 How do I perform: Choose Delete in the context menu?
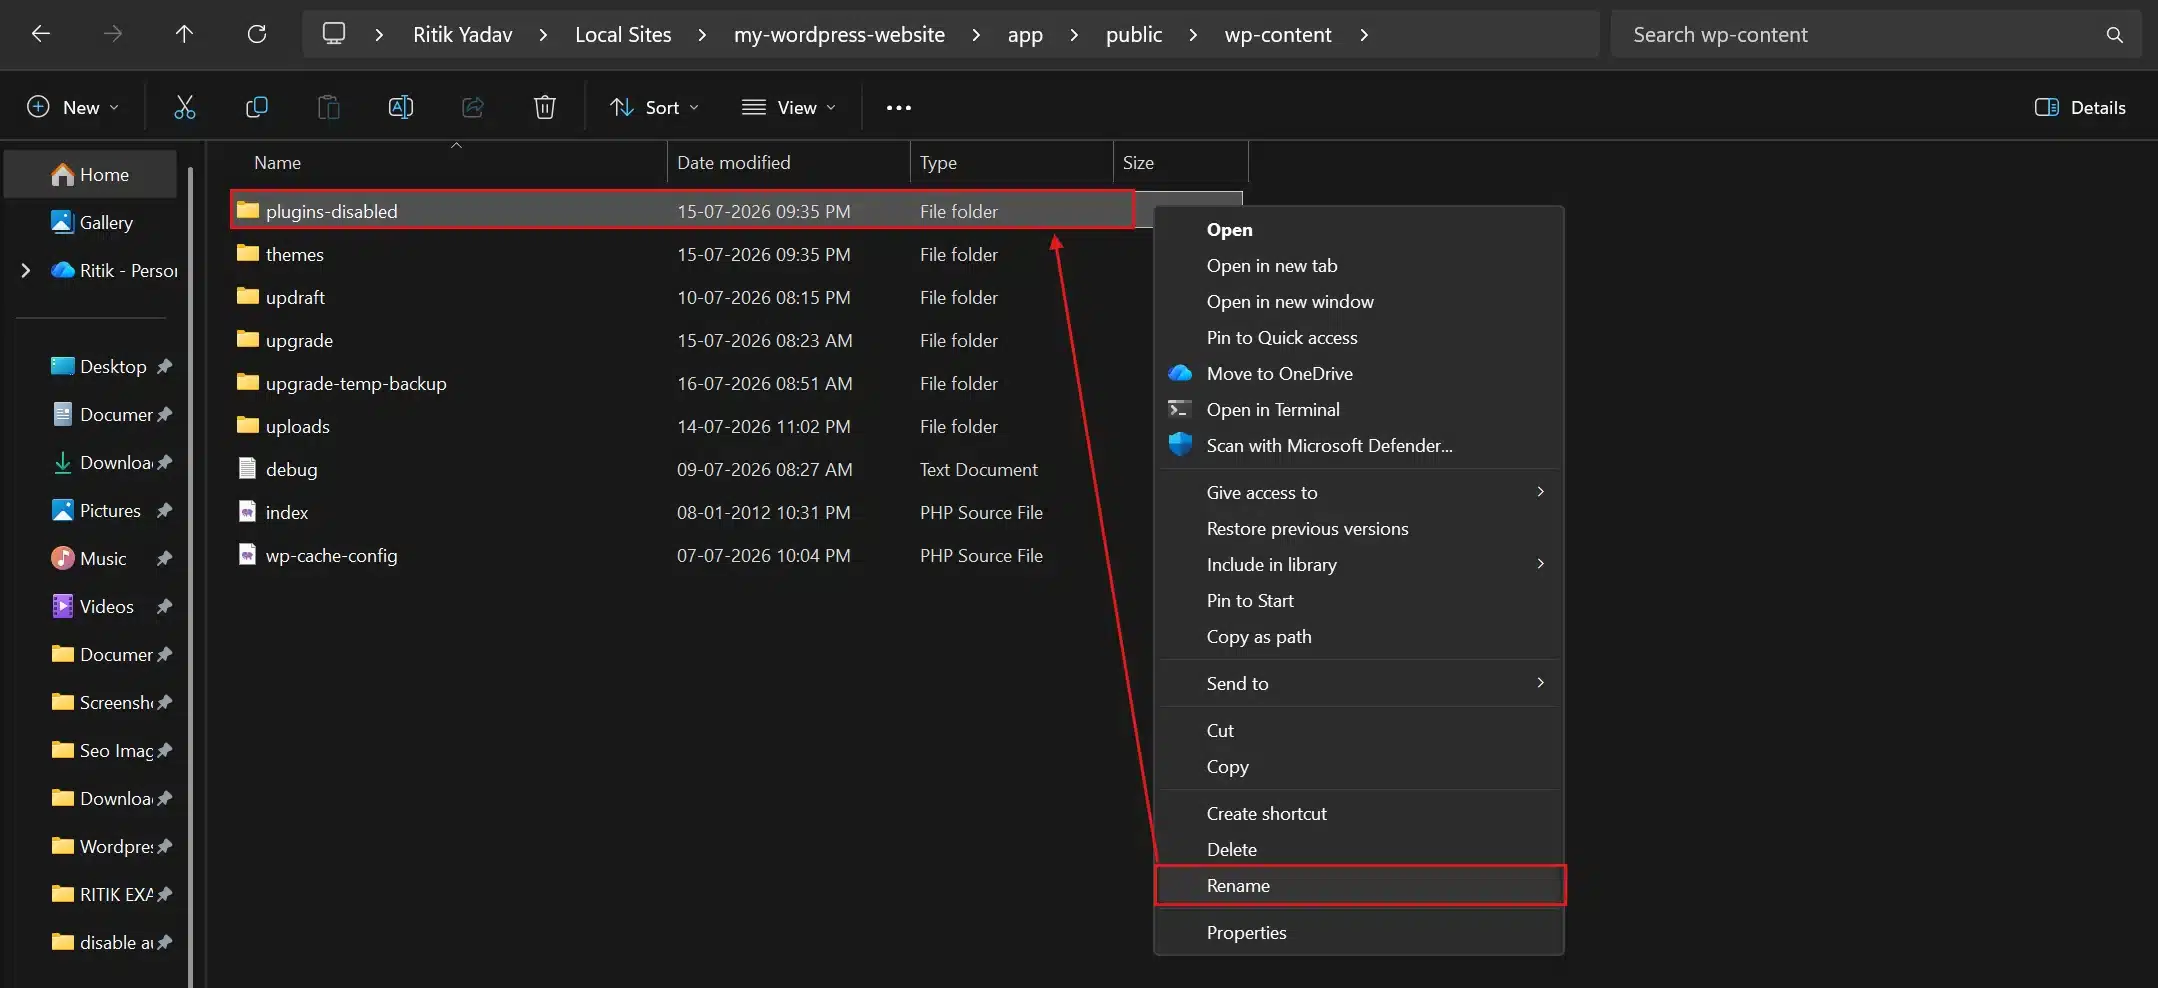tap(1360, 849)
